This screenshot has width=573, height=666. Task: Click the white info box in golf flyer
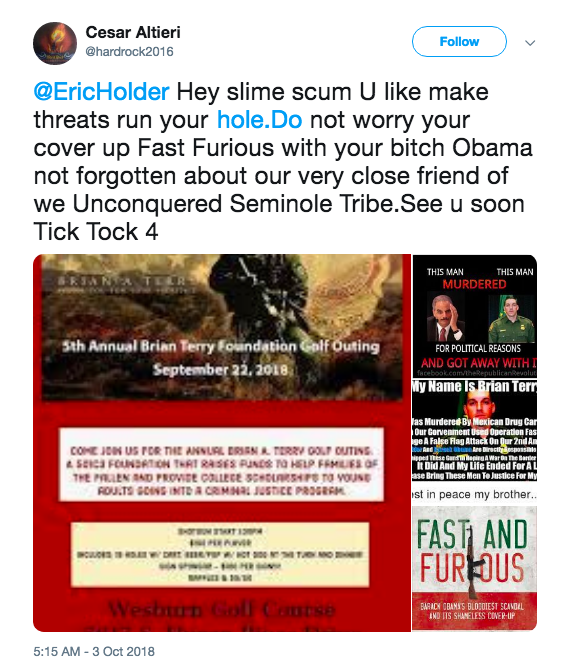click(x=222, y=464)
